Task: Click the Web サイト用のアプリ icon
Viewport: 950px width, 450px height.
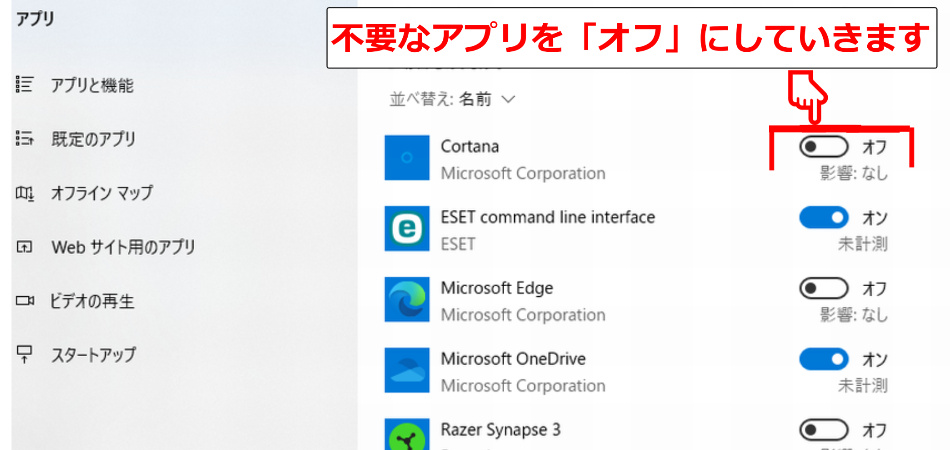Action: pos(25,247)
